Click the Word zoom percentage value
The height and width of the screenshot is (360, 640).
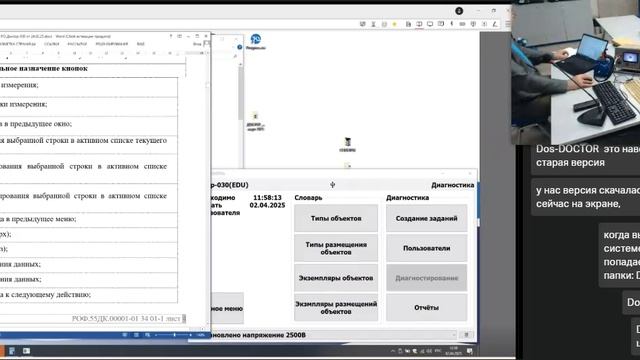point(200,335)
